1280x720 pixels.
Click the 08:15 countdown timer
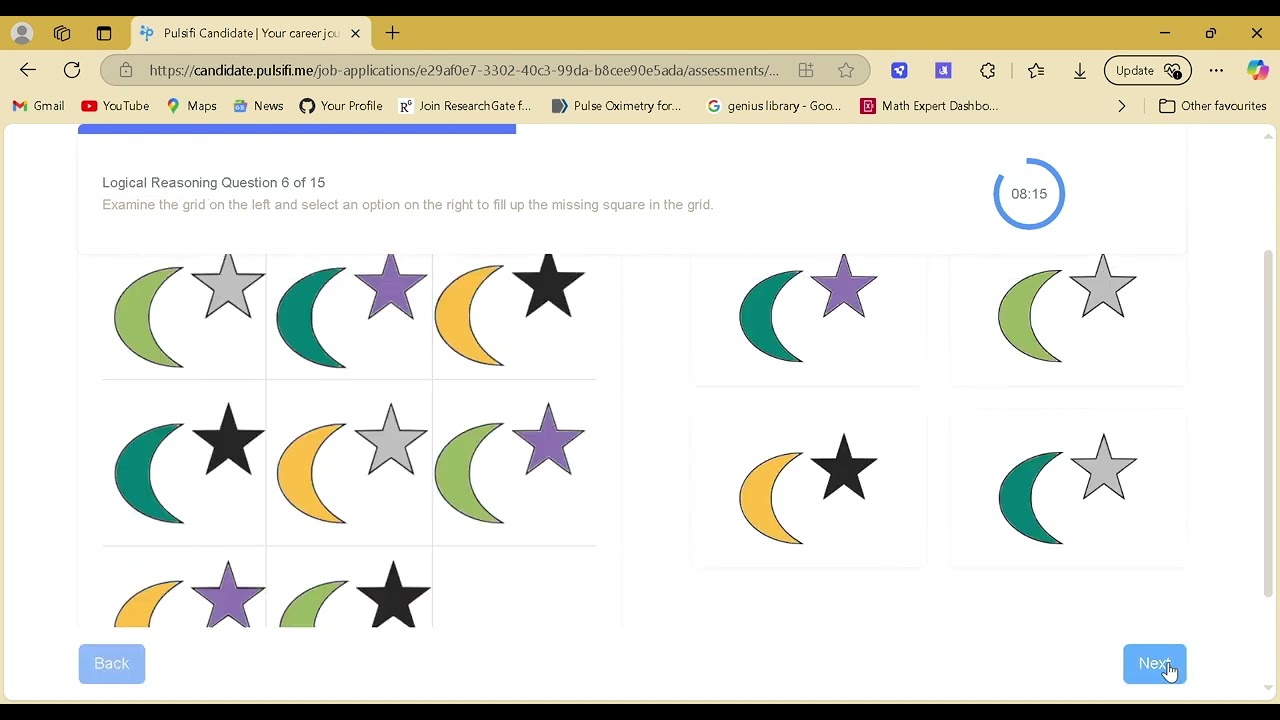1029,194
